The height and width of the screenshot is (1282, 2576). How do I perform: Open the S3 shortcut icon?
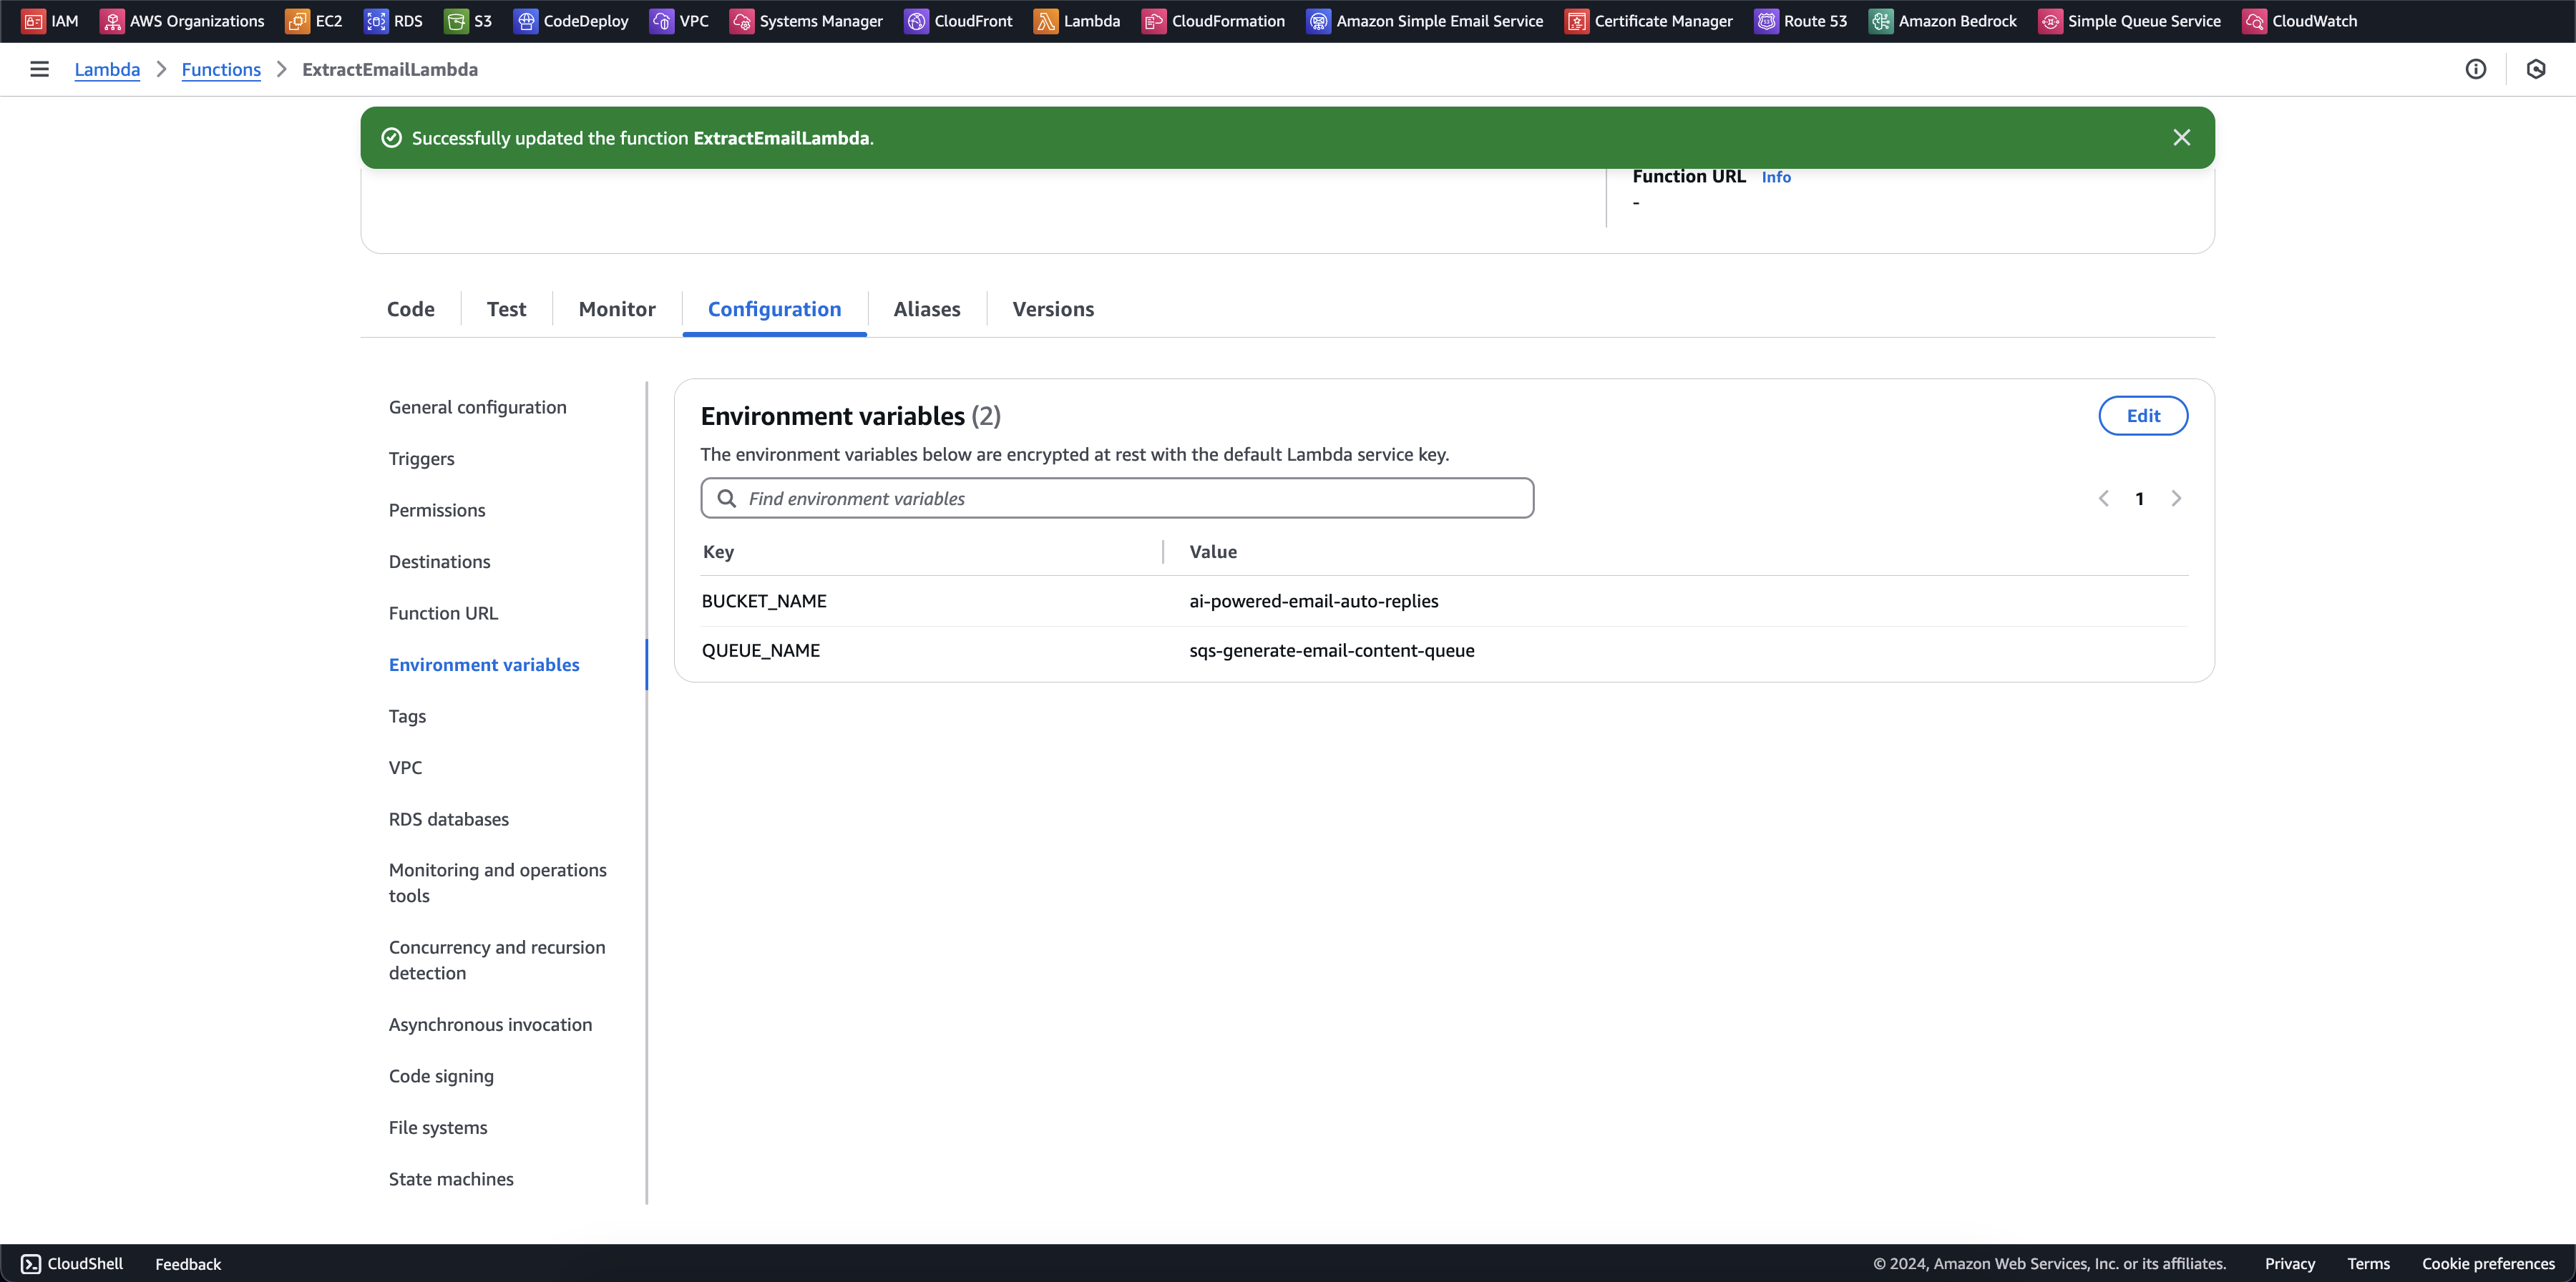coord(456,21)
